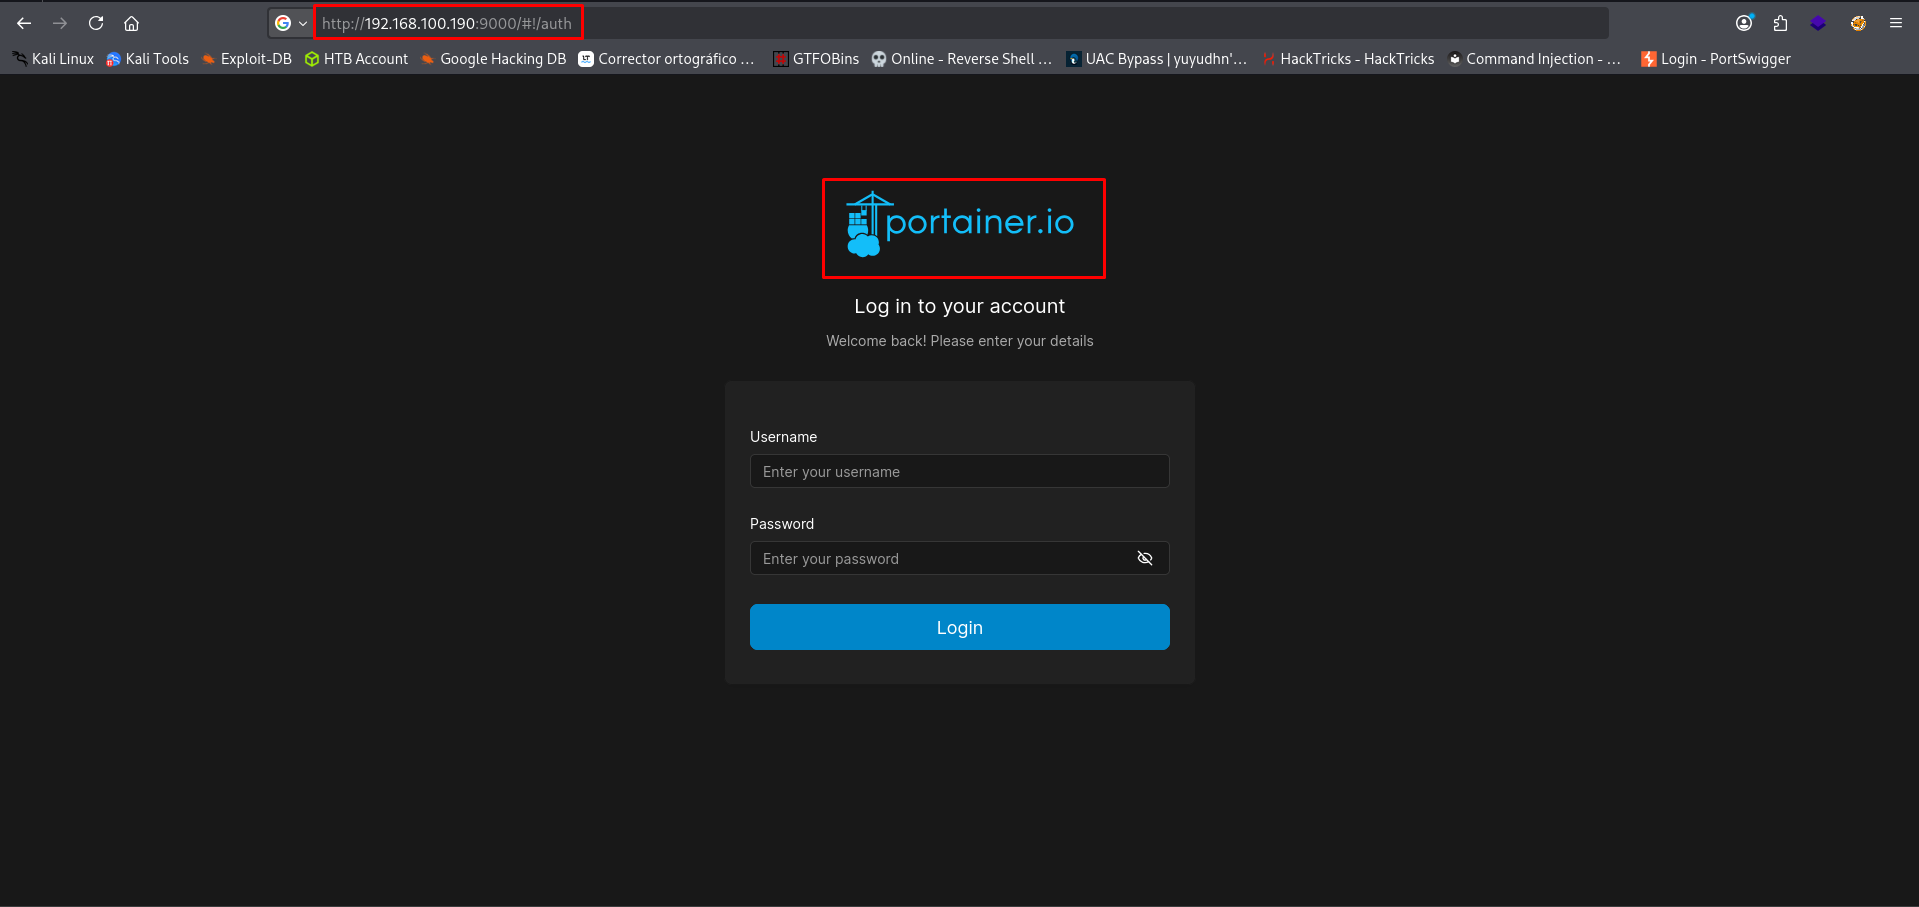The width and height of the screenshot is (1919, 907).
Task: Reload the current page
Action: point(96,23)
